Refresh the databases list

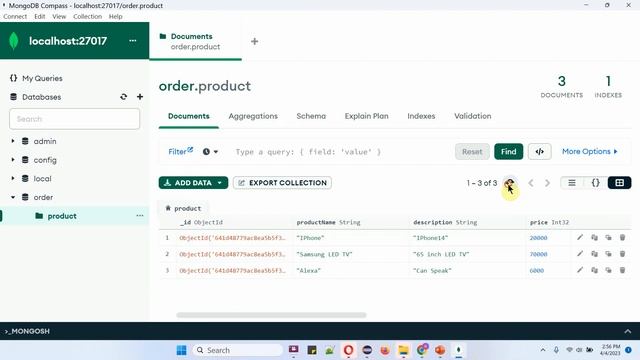(x=124, y=97)
